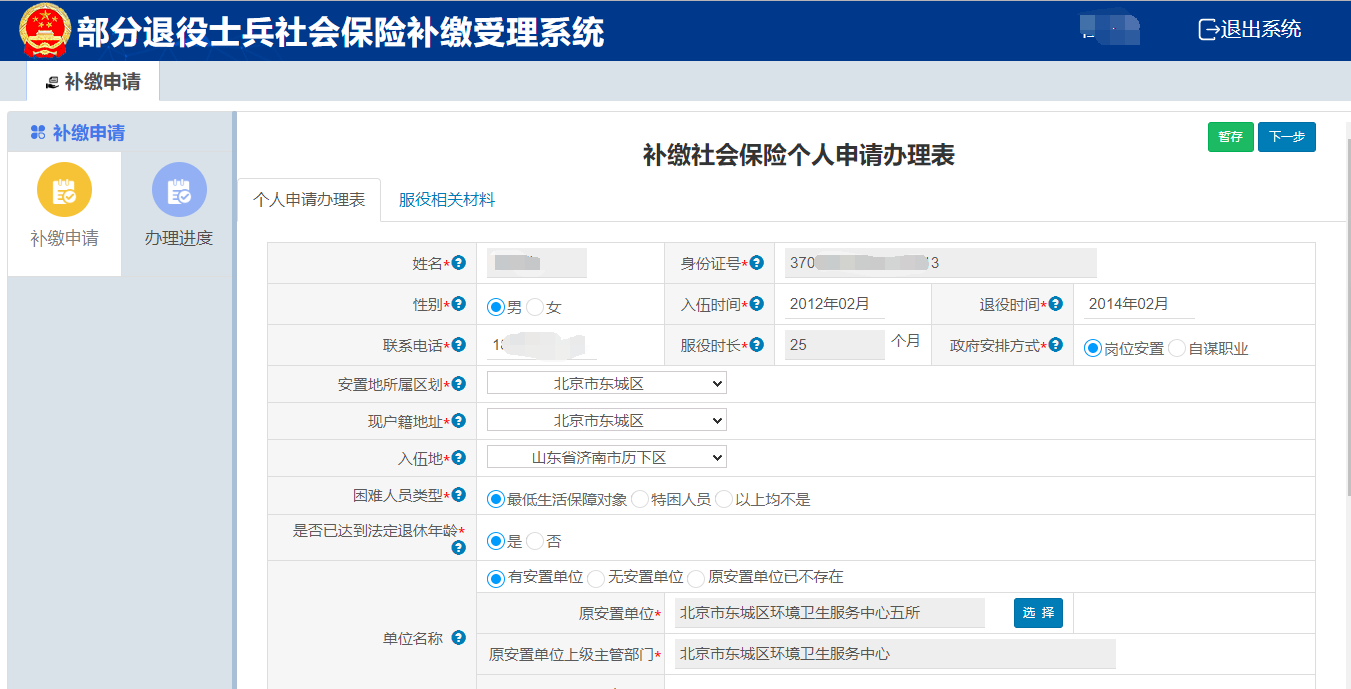Click the help icon beside 退役时间

point(1056,304)
